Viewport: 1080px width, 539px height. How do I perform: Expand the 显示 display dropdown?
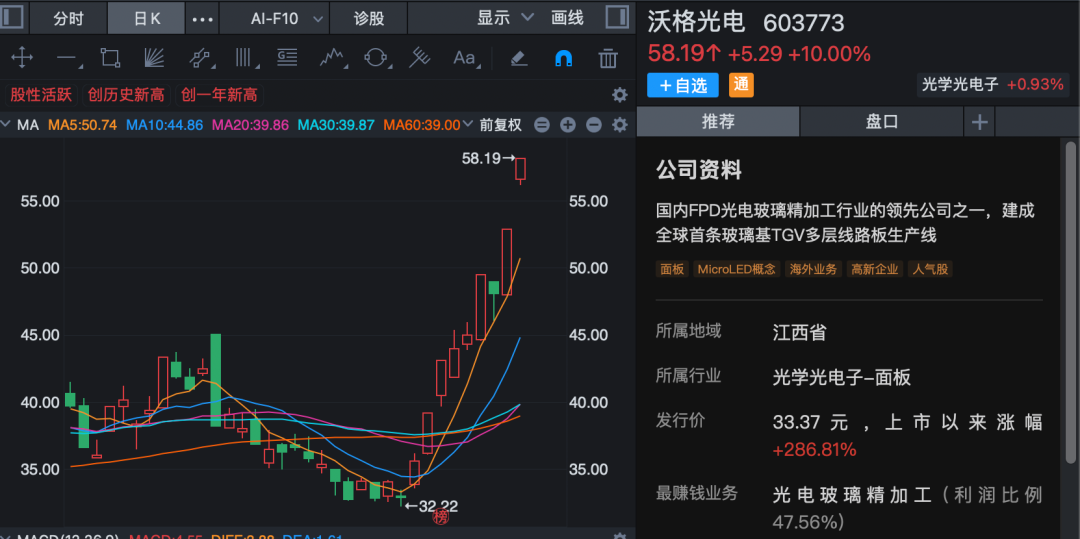[502, 18]
